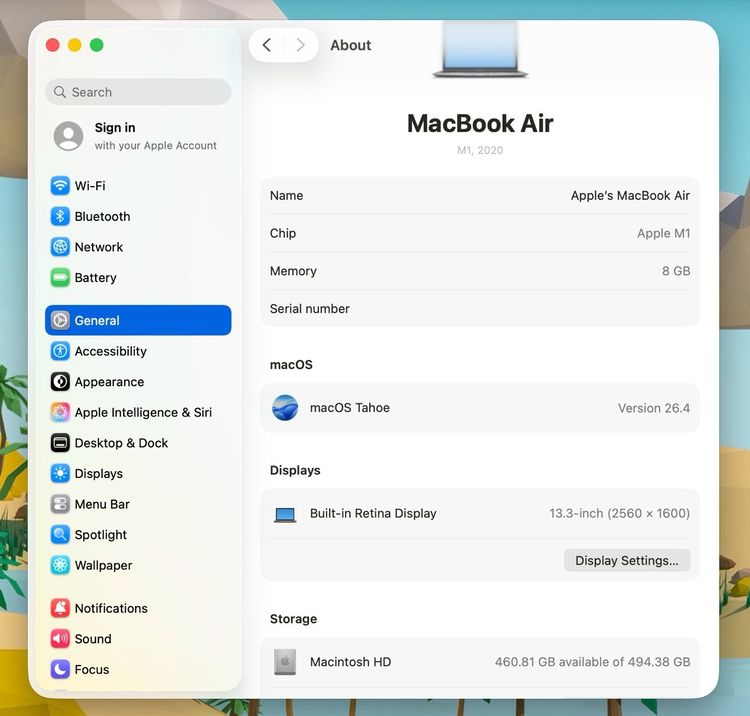Click the Notifications bell icon
The width and height of the screenshot is (750, 716).
[60, 608]
